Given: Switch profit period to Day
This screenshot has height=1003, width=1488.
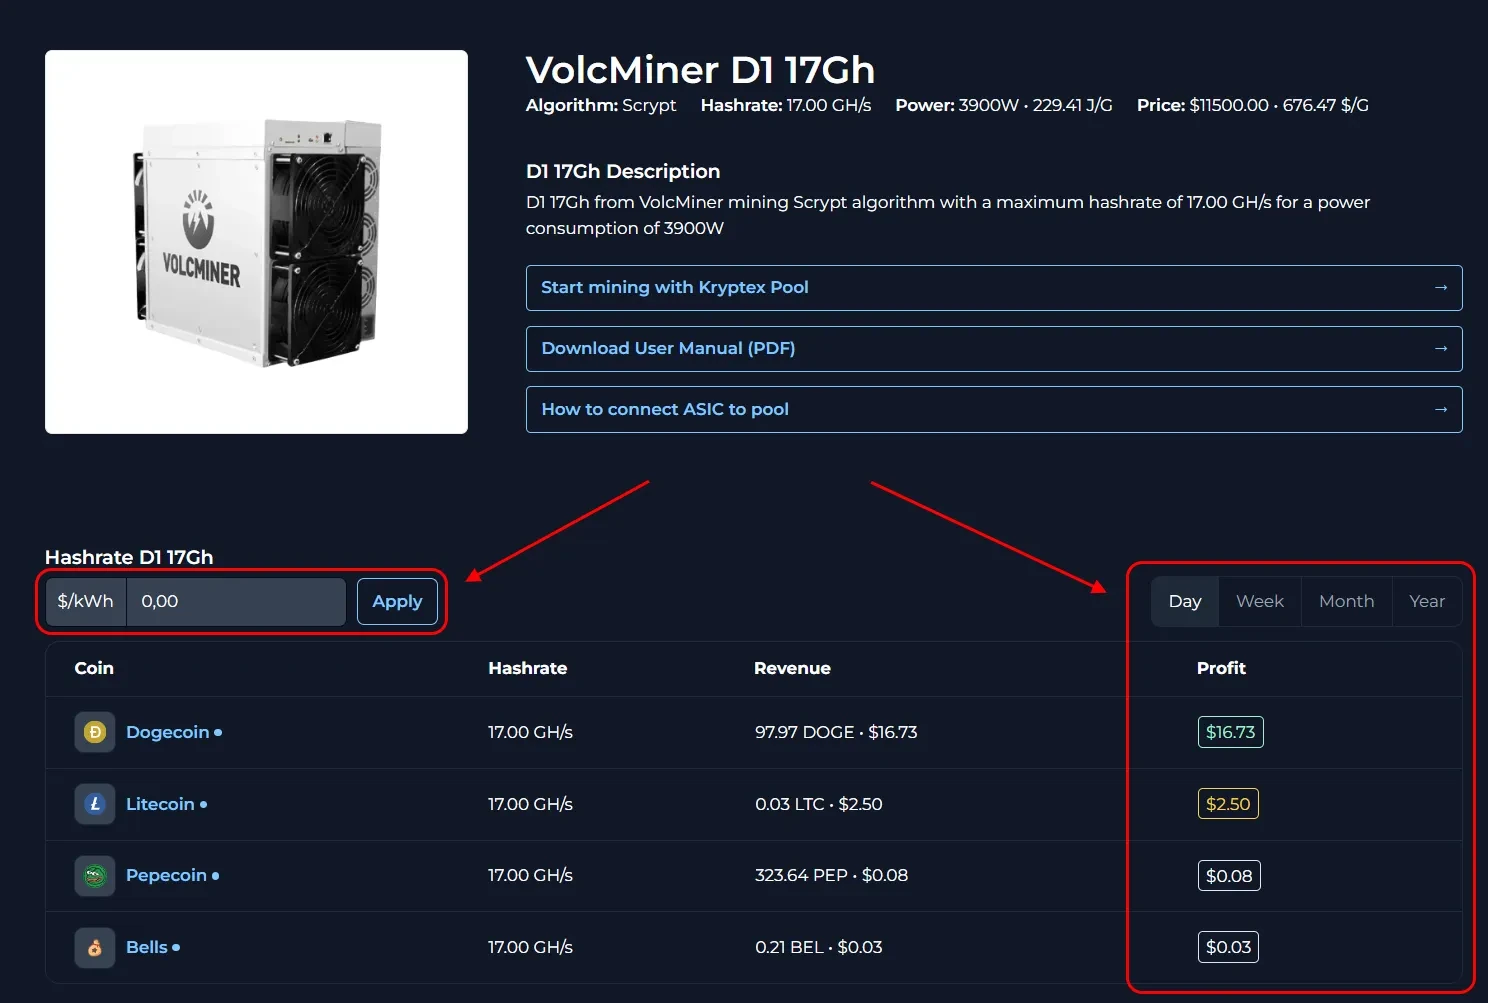Looking at the screenshot, I should (1184, 601).
